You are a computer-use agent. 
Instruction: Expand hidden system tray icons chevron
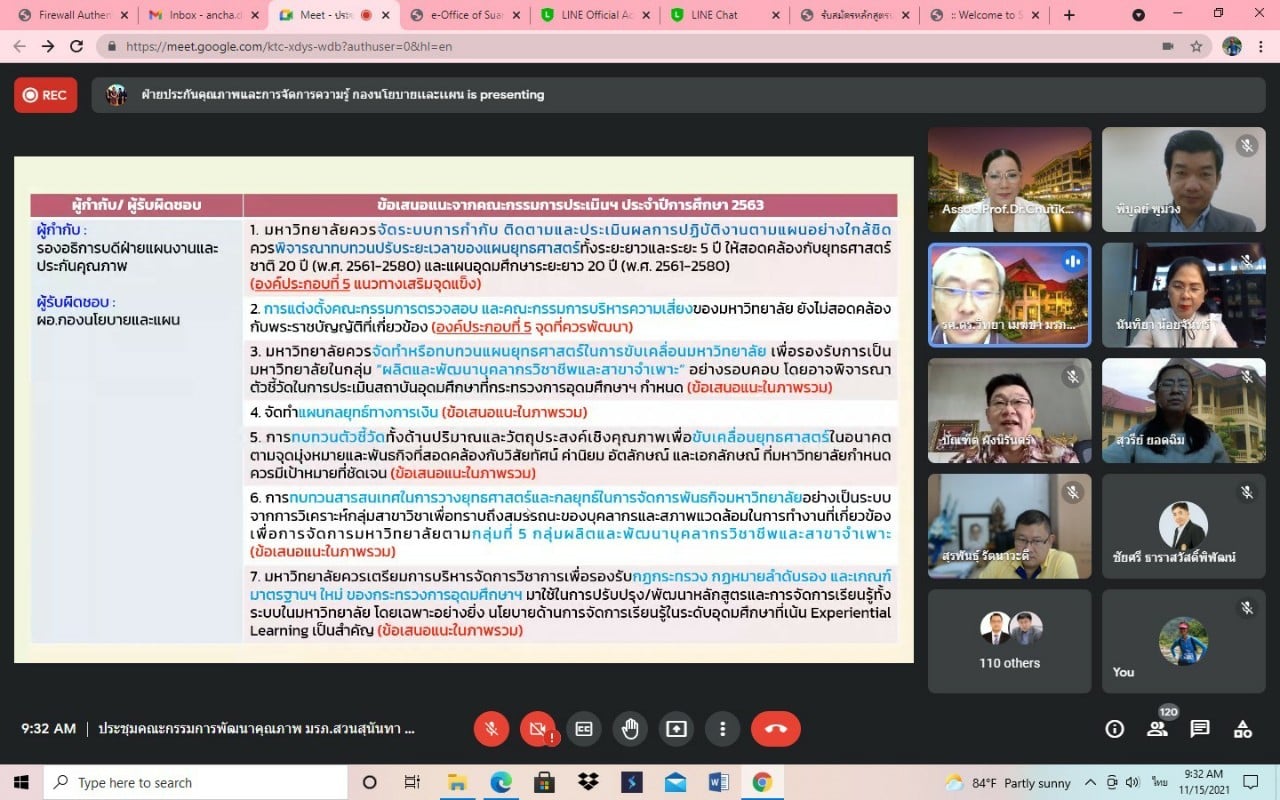1091,782
